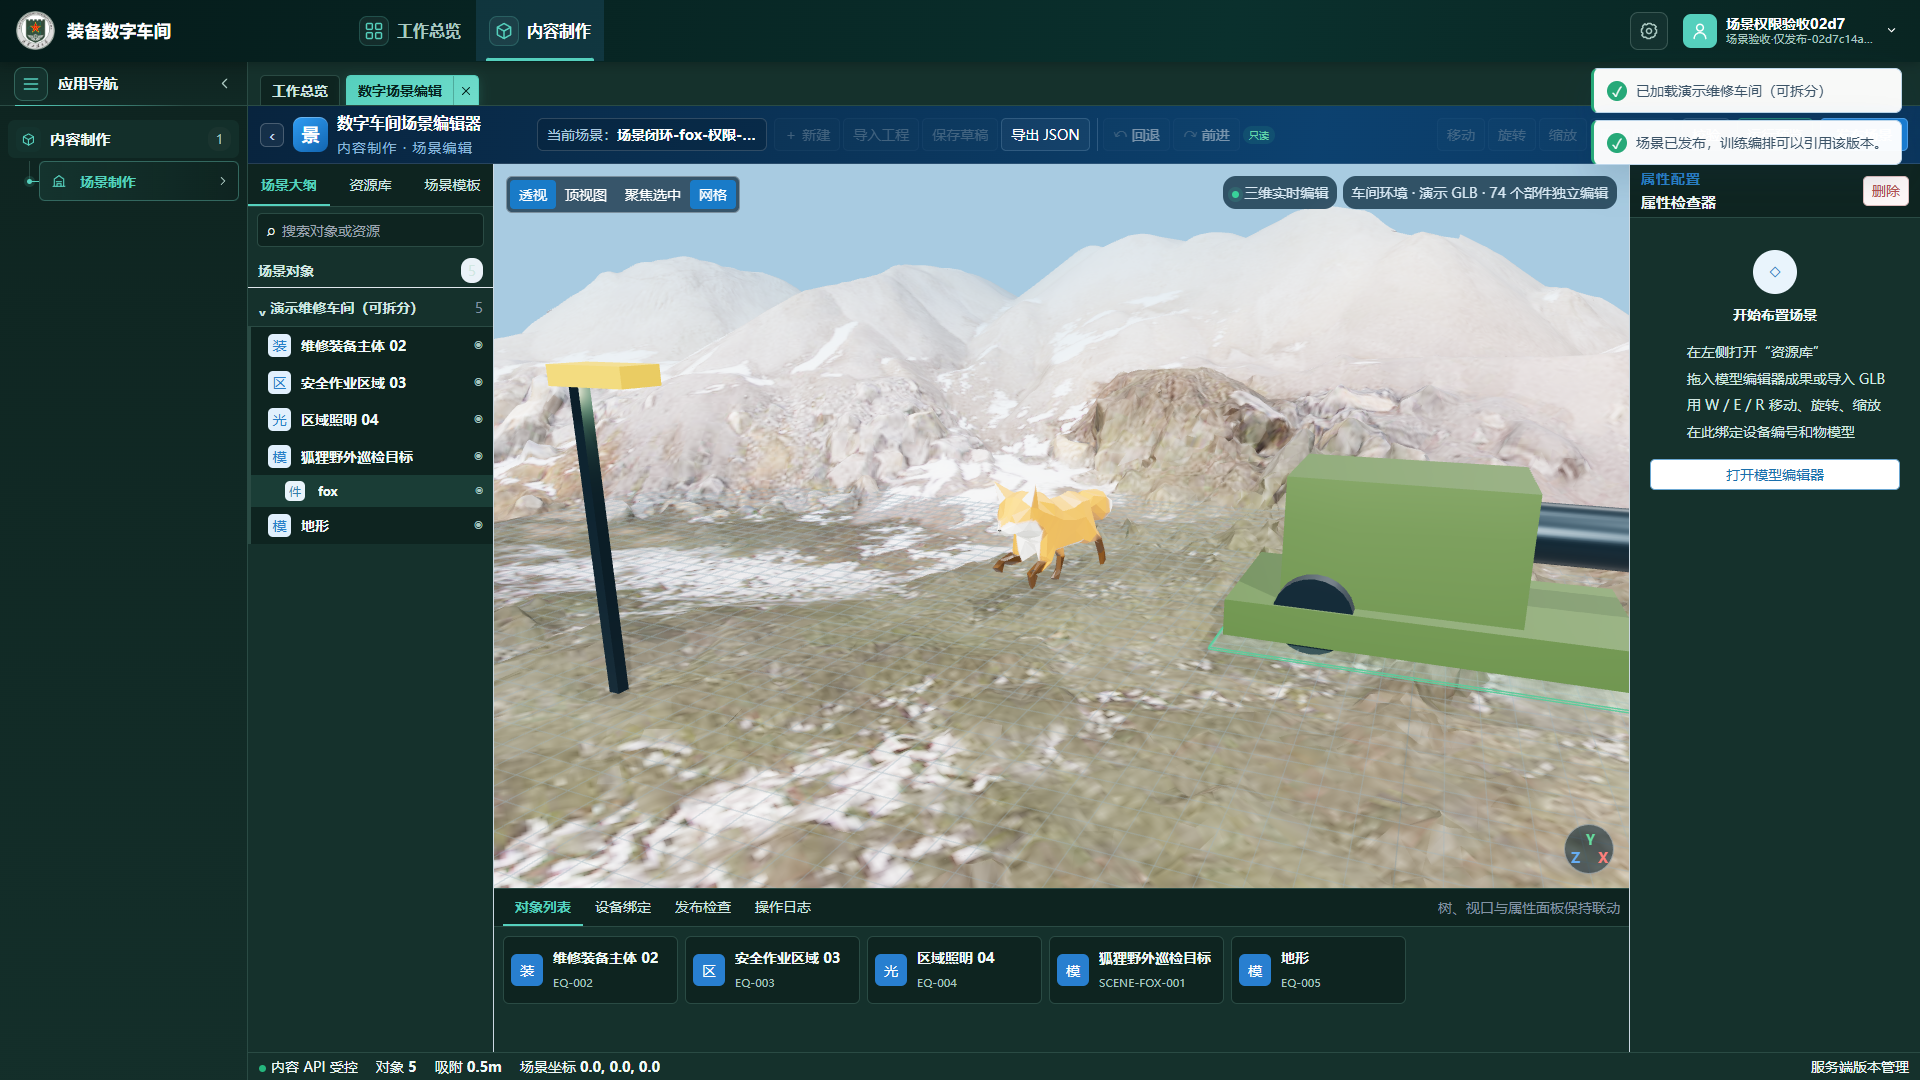Open the 内容制作 top navigation tab

pyautogui.click(x=540, y=31)
